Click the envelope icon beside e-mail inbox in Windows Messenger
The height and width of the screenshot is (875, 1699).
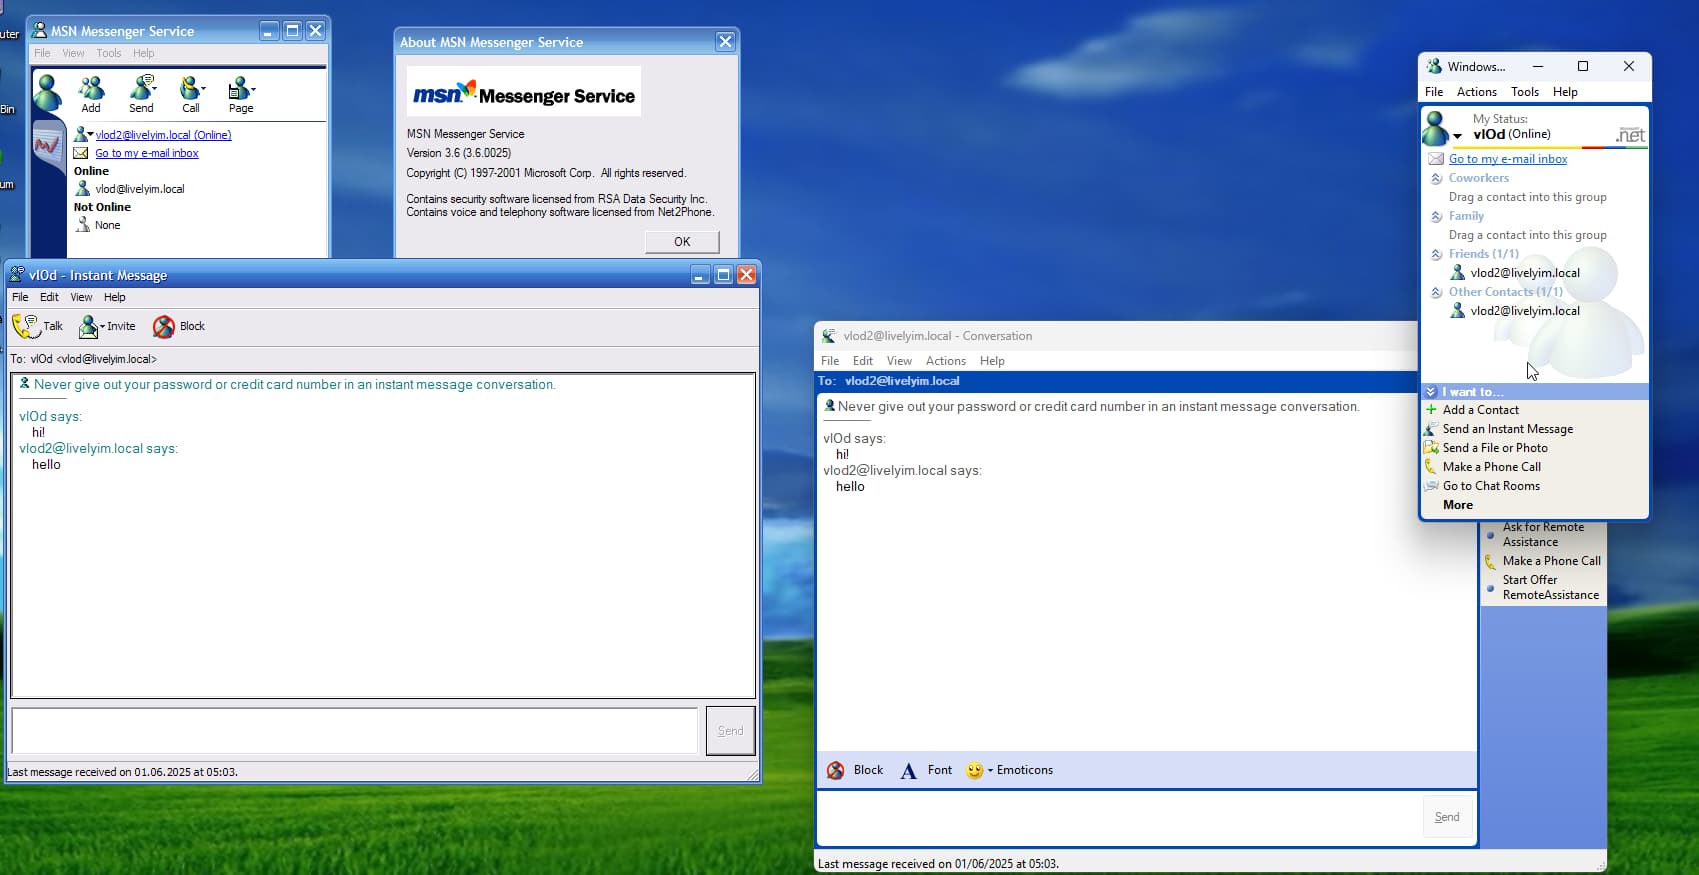coord(1436,159)
